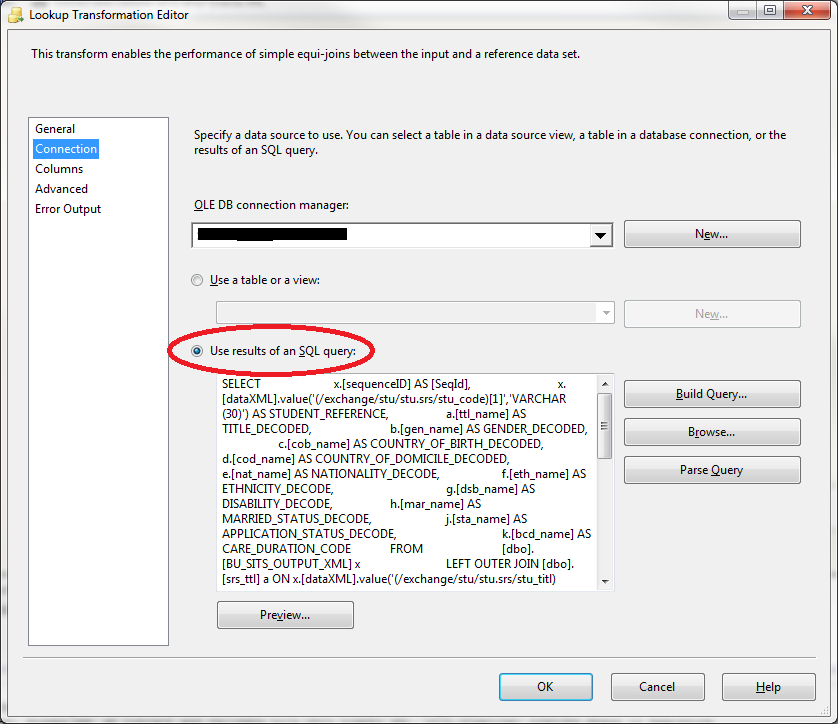
Task: Click the Lookup Transformation Editor title icon
Action: (x=13, y=14)
